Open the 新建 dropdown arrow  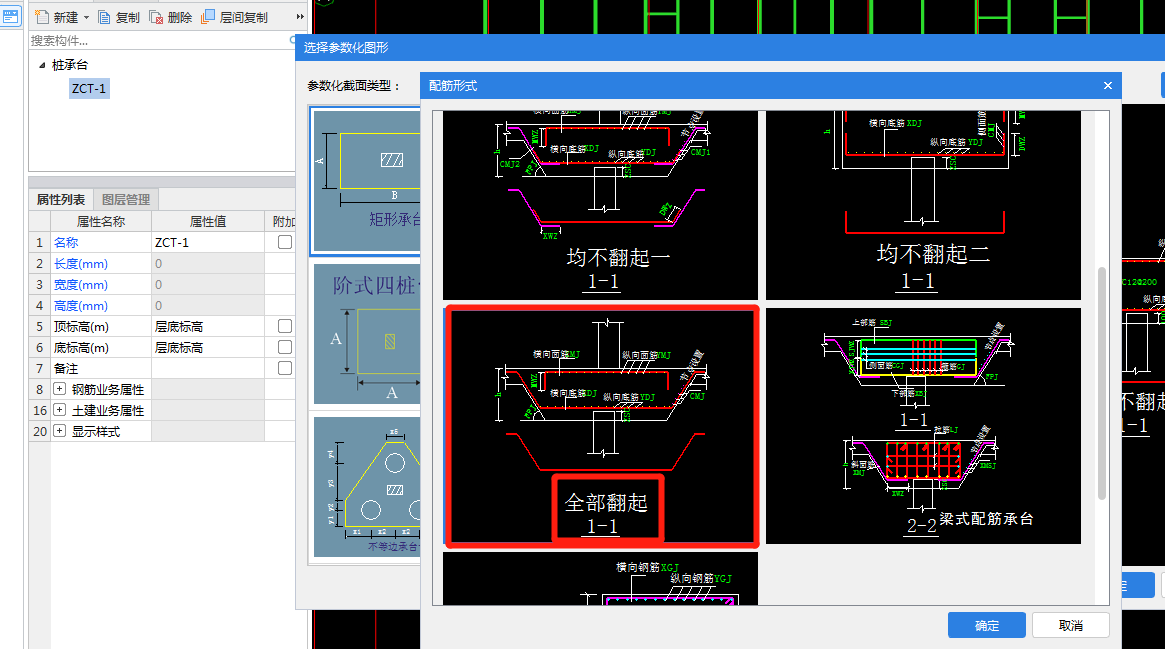pos(86,17)
